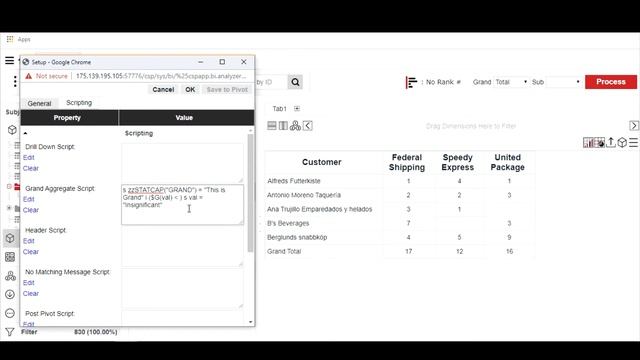Select the Scripting tab
Screen dimensions: 640x360
point(79,103)
